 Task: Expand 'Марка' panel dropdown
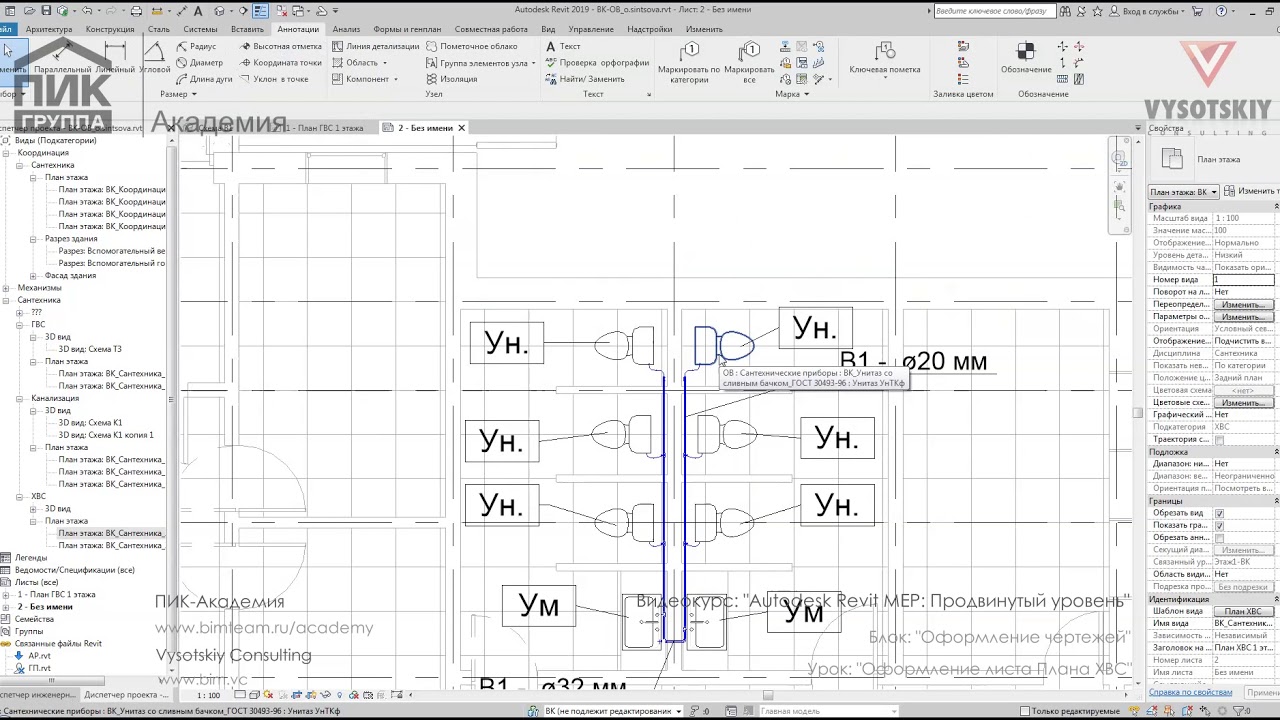792,94
